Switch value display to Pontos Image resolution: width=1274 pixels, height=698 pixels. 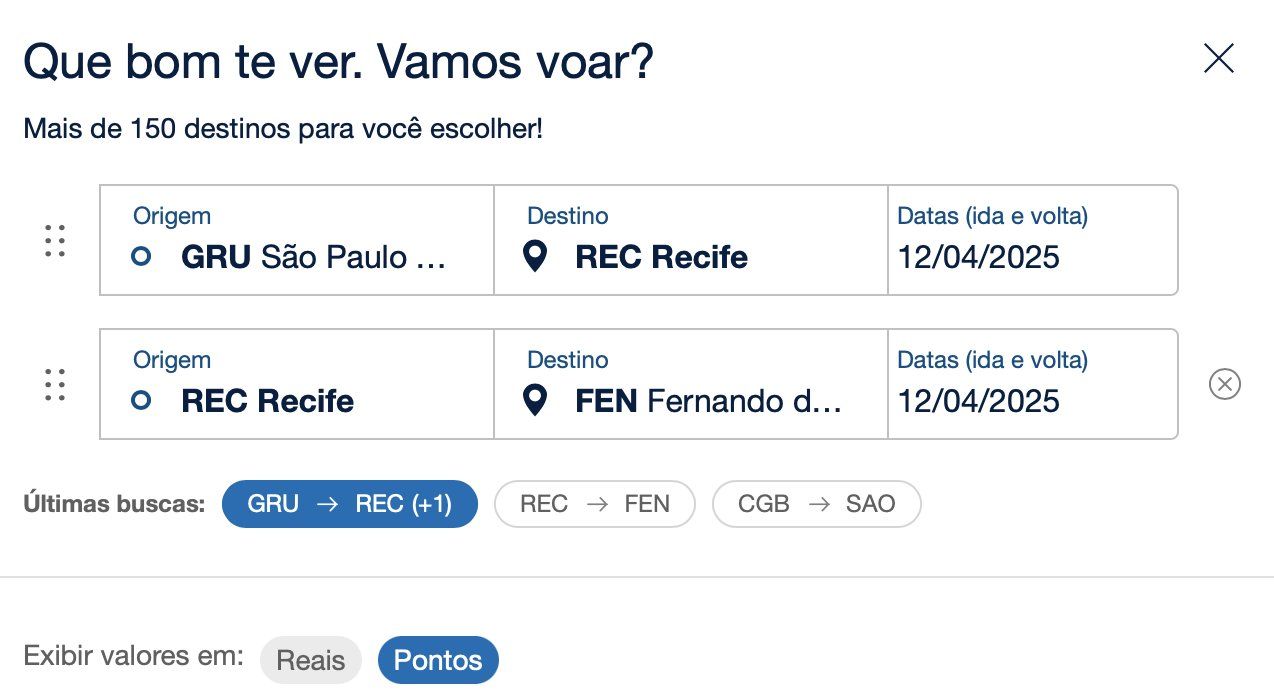438,660
